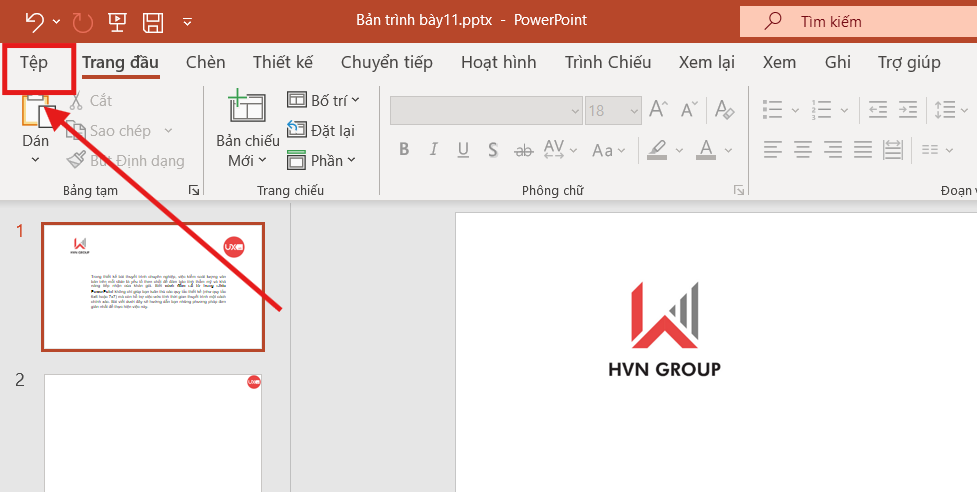Click the Undo icon in title bar

coord(34,22)
